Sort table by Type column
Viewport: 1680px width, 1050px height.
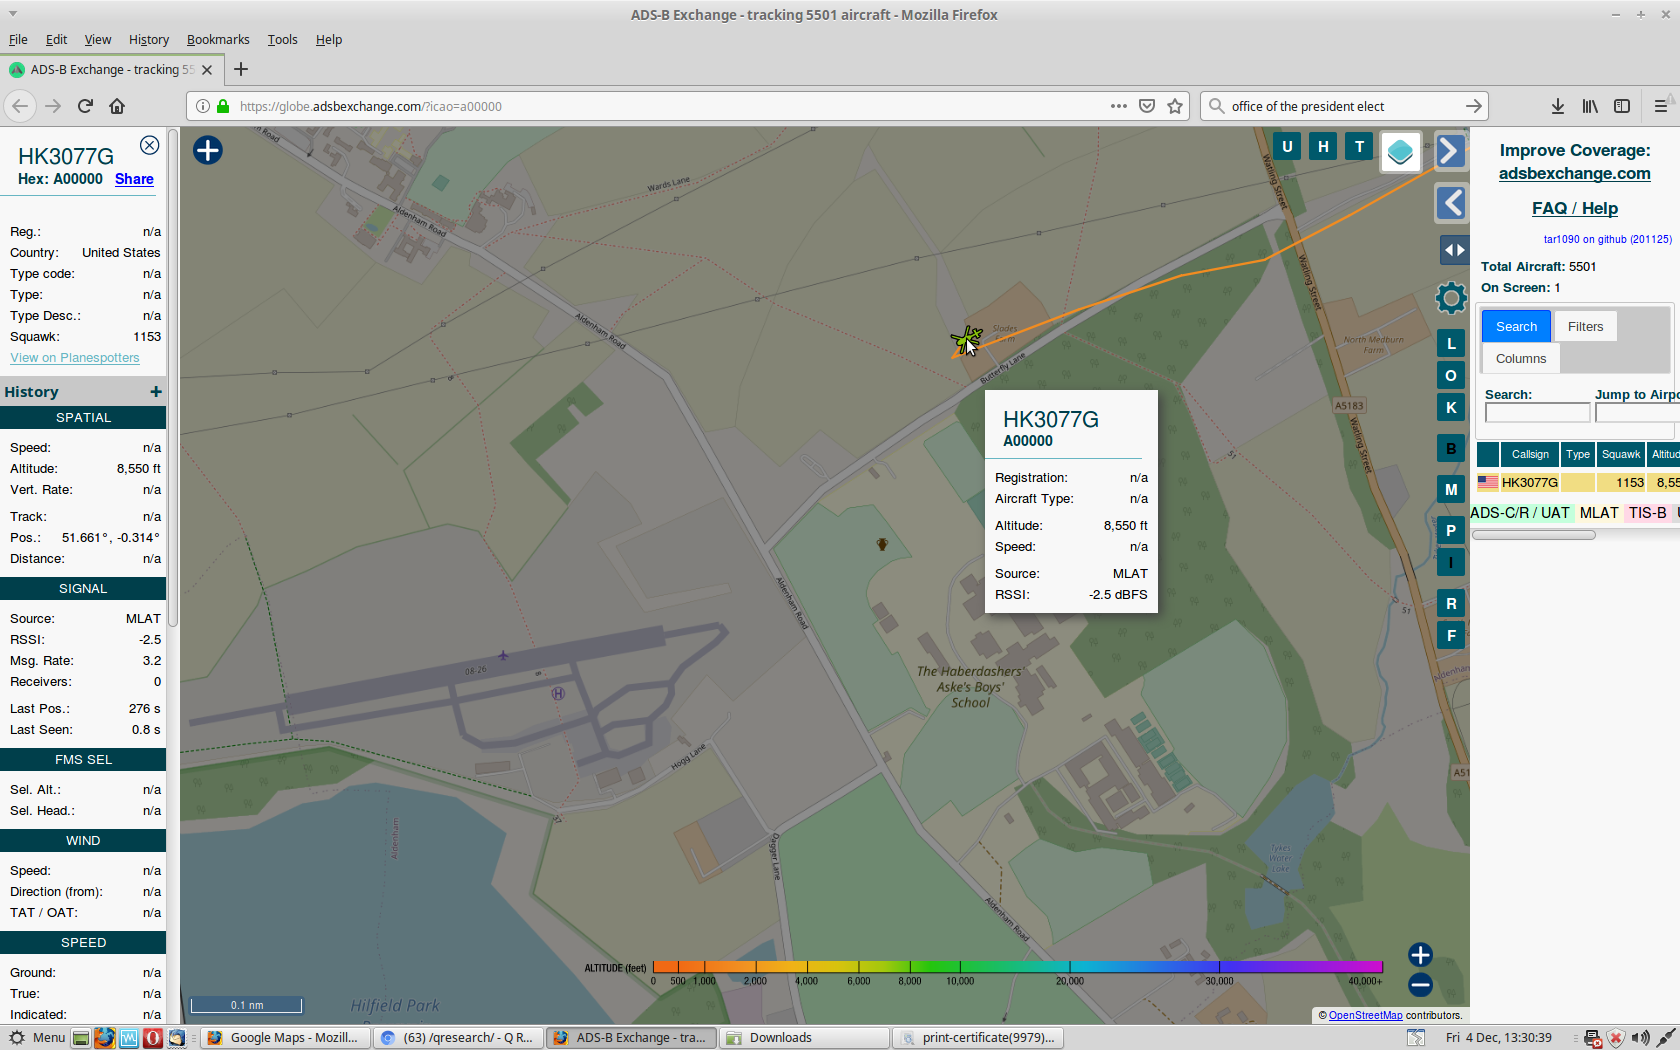click(x=1578, y=454)
